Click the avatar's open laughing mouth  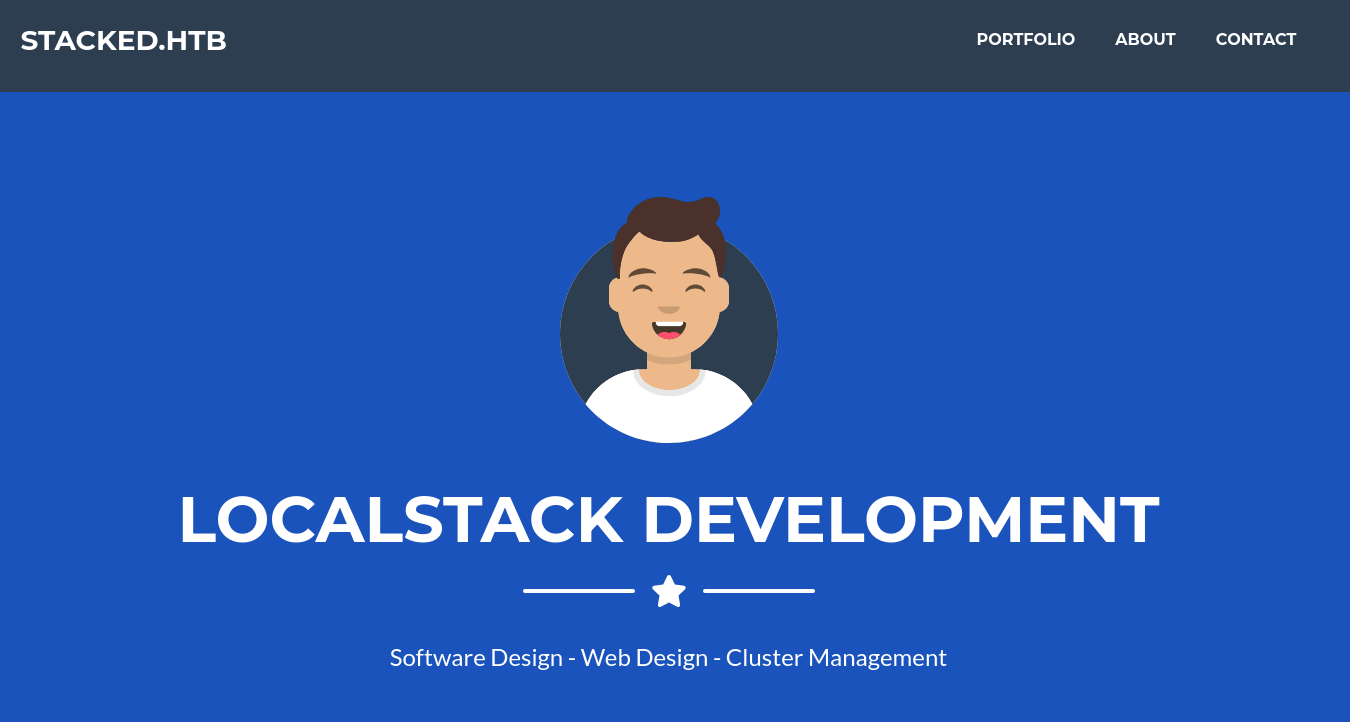click(669, 328)
